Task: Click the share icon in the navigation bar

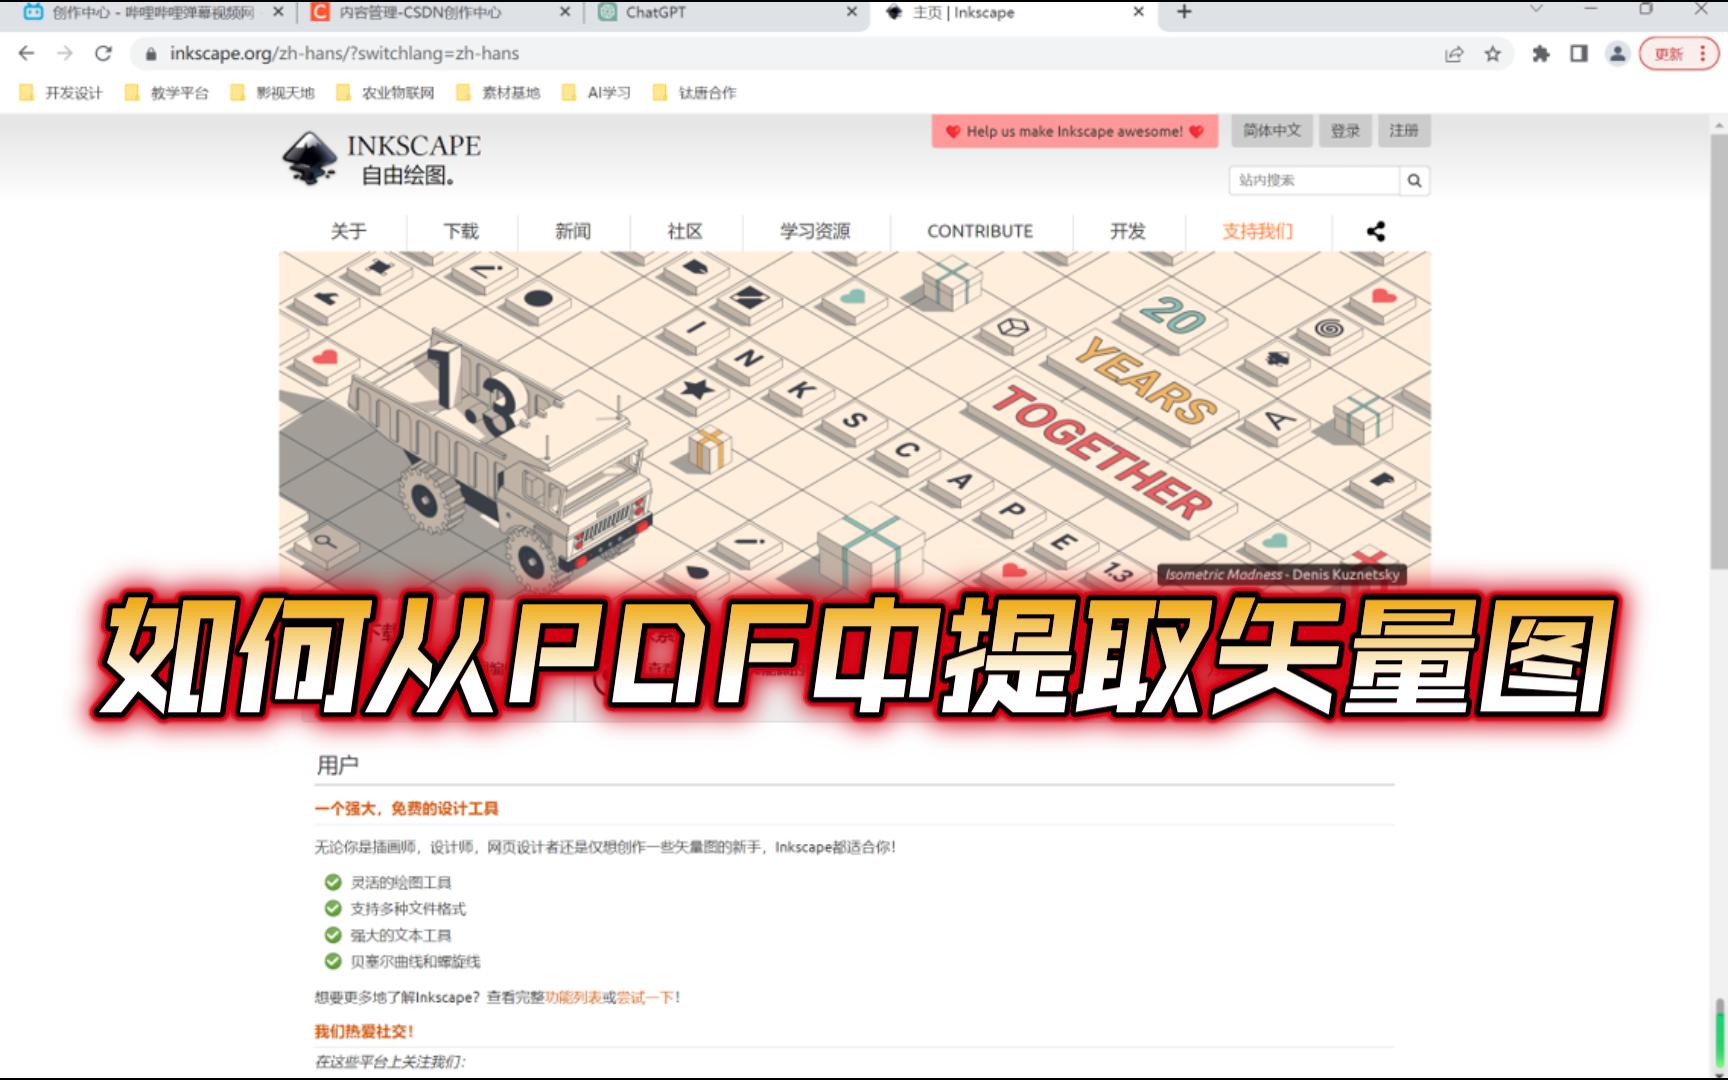Action: coord(1376,231)
